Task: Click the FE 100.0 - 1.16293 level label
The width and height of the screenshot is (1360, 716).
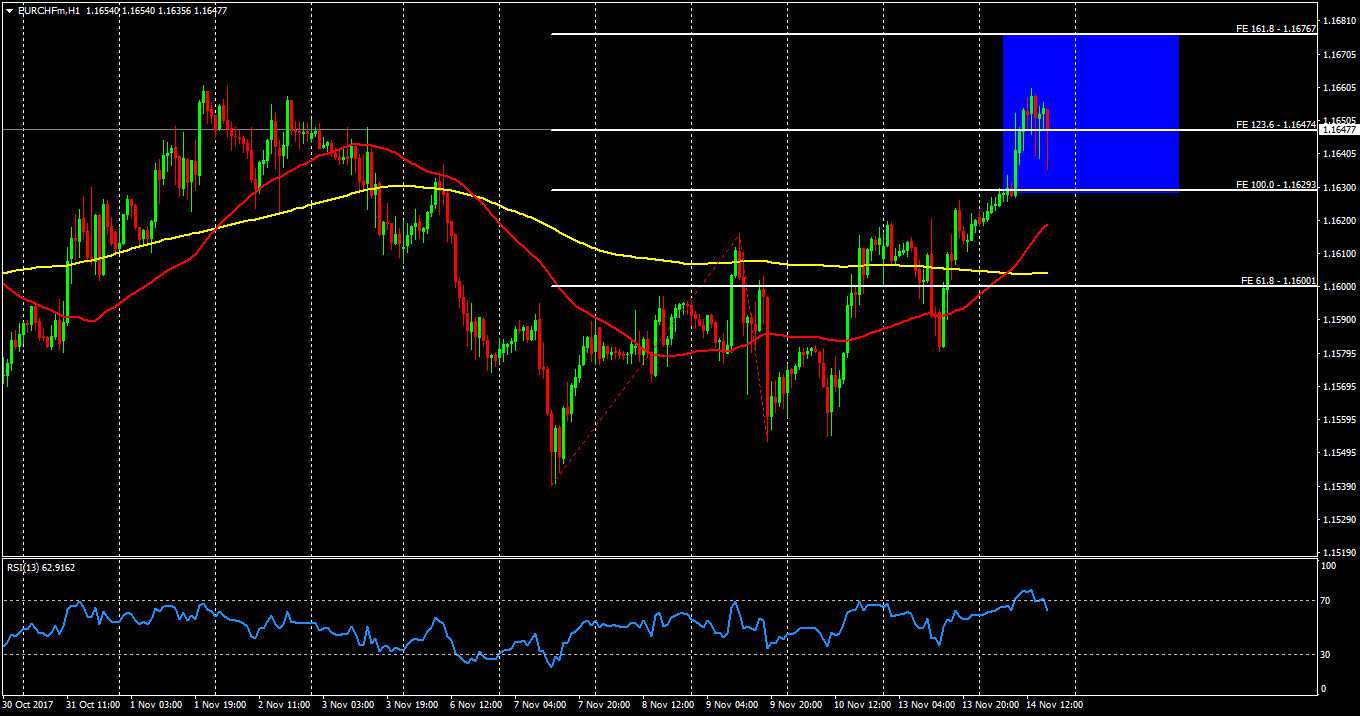Action: tap(1275, 185)
